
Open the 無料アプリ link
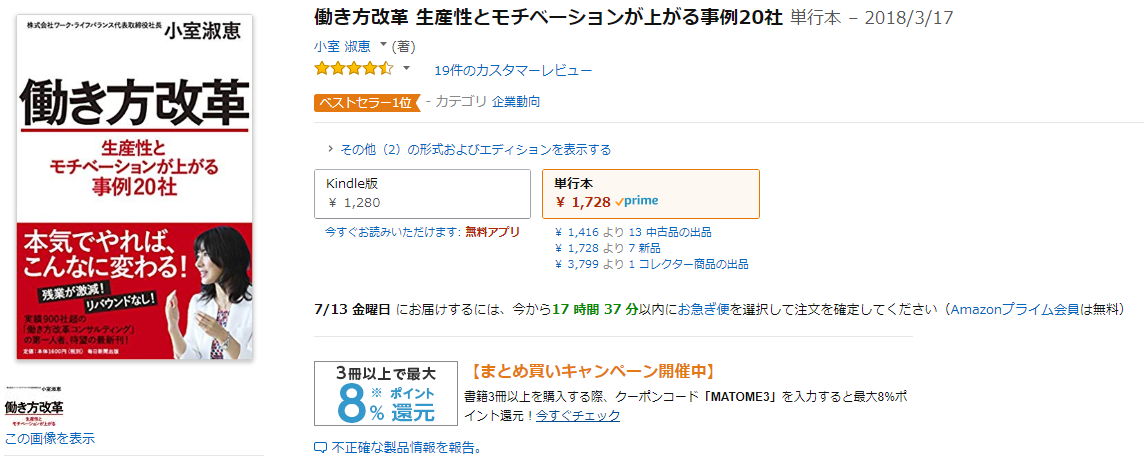click(x=492, y=232)
